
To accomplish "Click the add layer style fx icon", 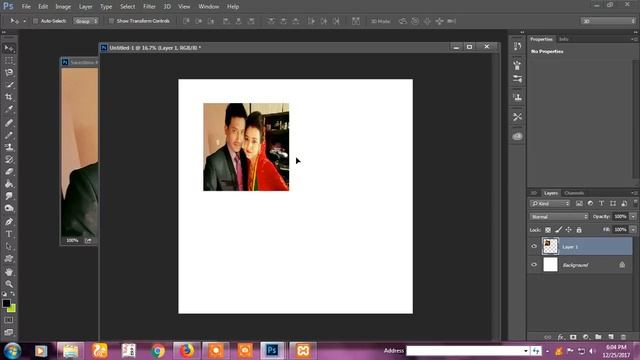I will (x=561, y=337).
